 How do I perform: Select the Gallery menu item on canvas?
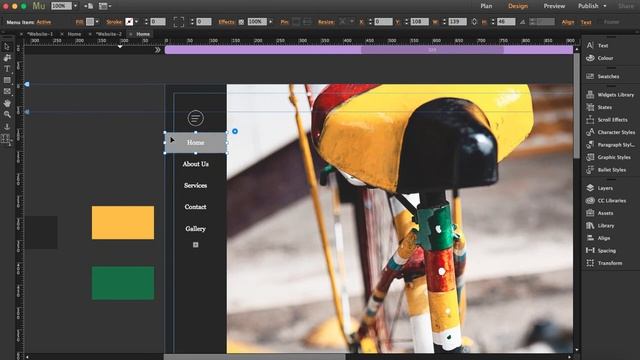(x=196, y=229)
